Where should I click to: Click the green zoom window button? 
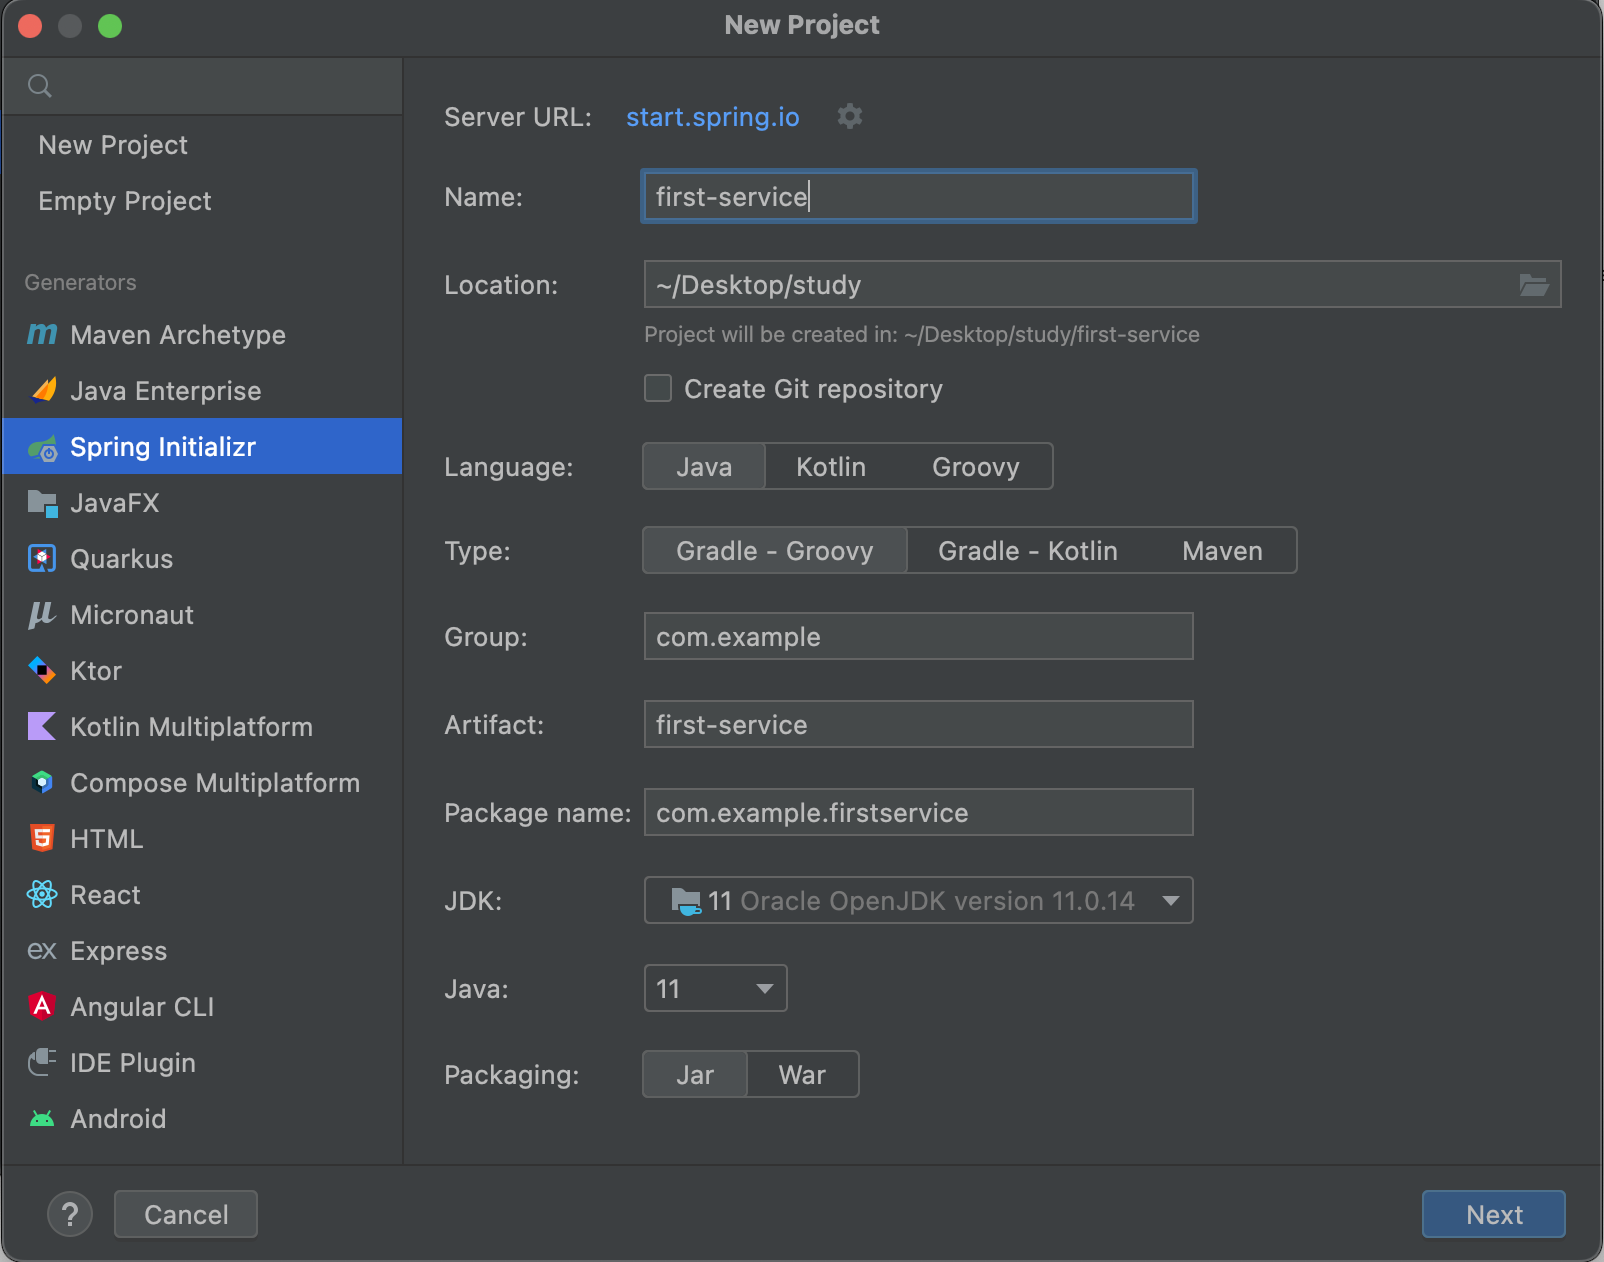pos(110,26)
